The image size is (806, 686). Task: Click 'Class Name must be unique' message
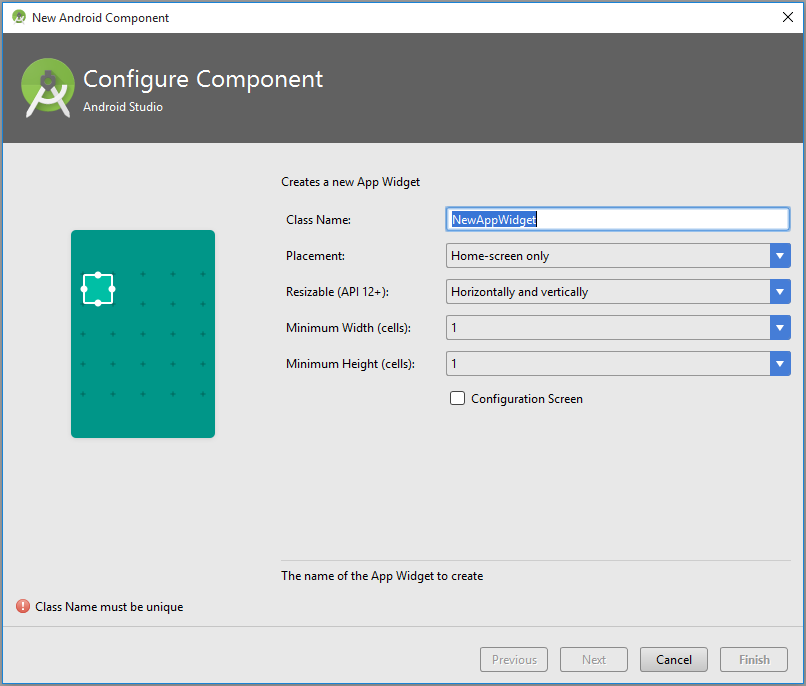[109, 607]
